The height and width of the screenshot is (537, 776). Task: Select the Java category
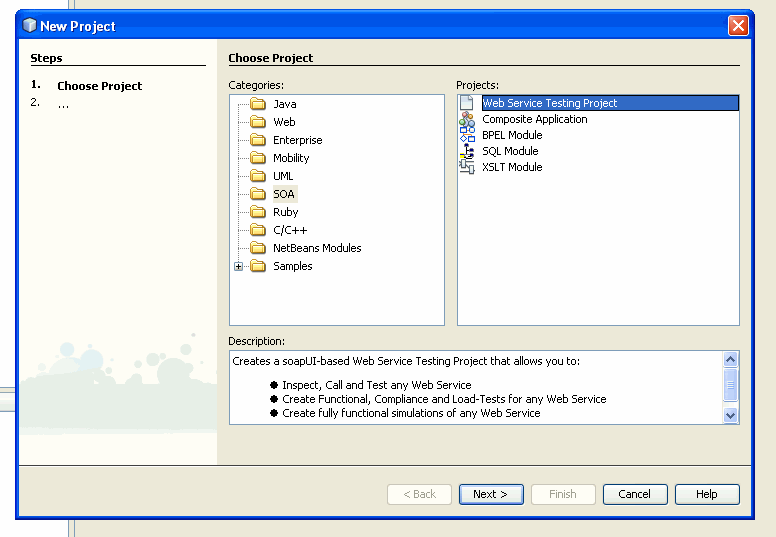pyautogui.click(x=285, y=104)
